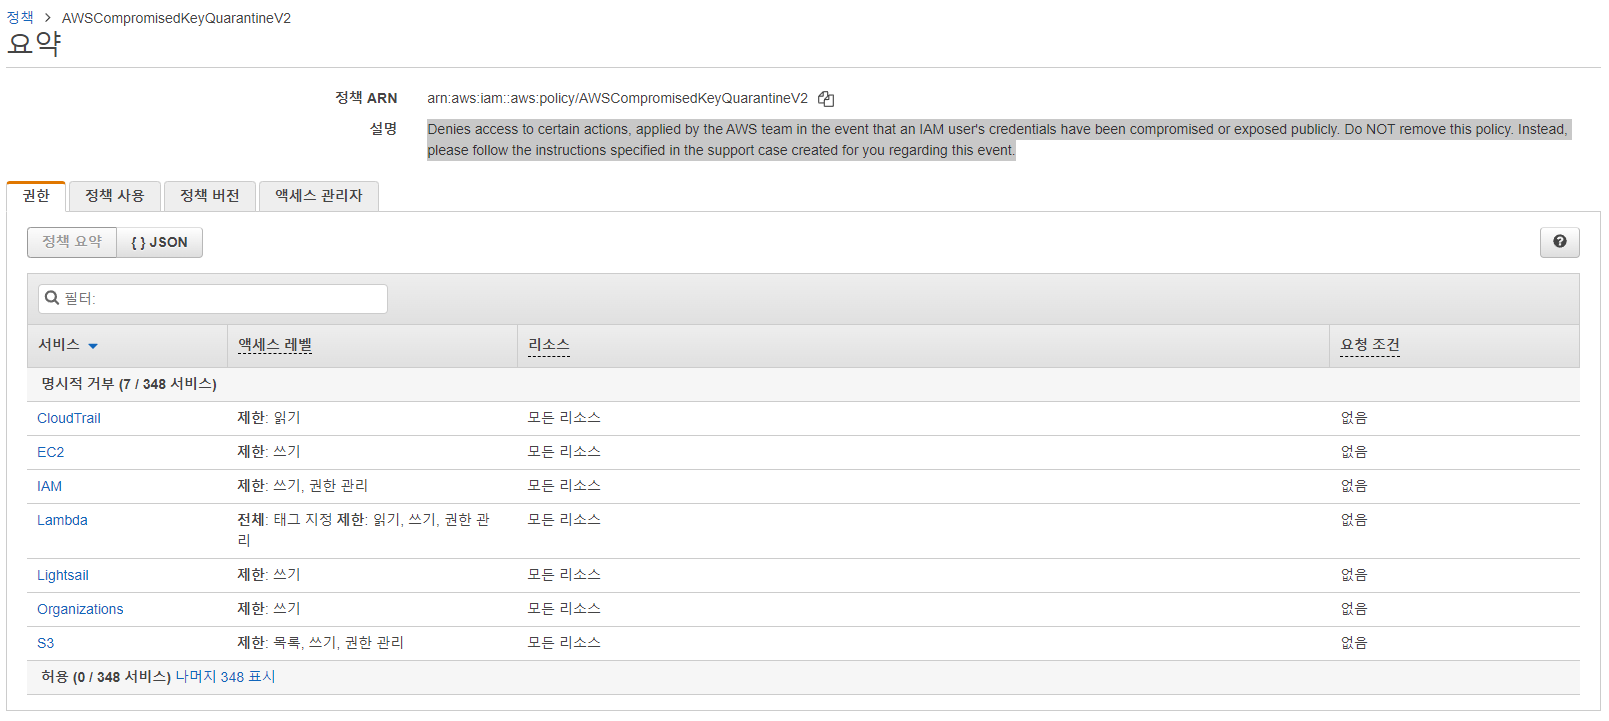Click the 액세스 레벨 column header

click(275, 345)
